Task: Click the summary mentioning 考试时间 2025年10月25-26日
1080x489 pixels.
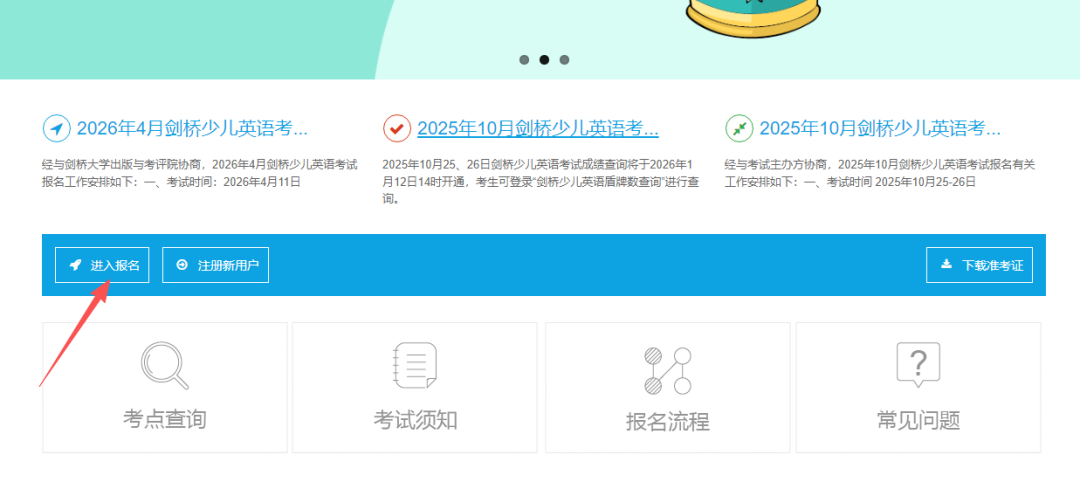Action: tap(880, 174)
